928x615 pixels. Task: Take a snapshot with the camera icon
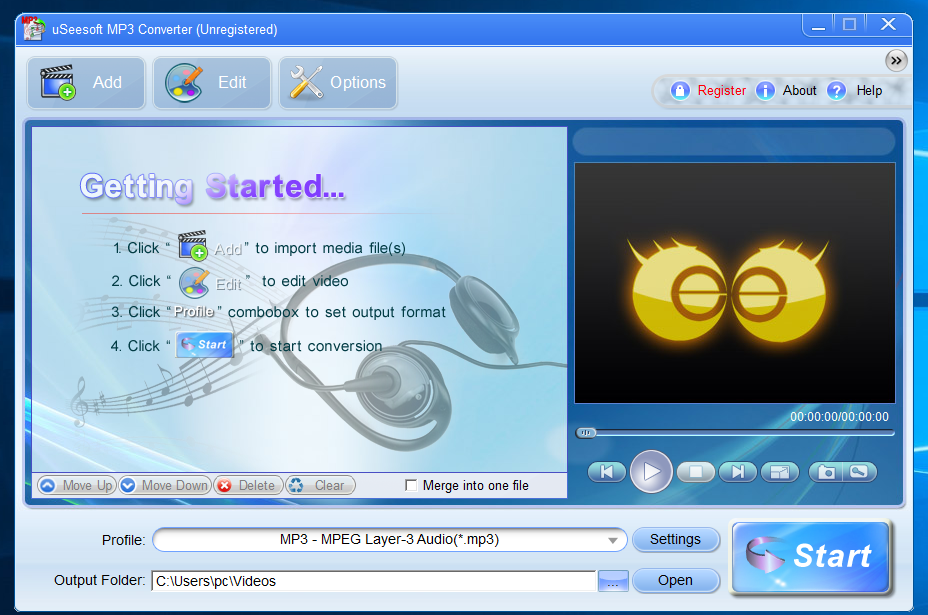826,472
